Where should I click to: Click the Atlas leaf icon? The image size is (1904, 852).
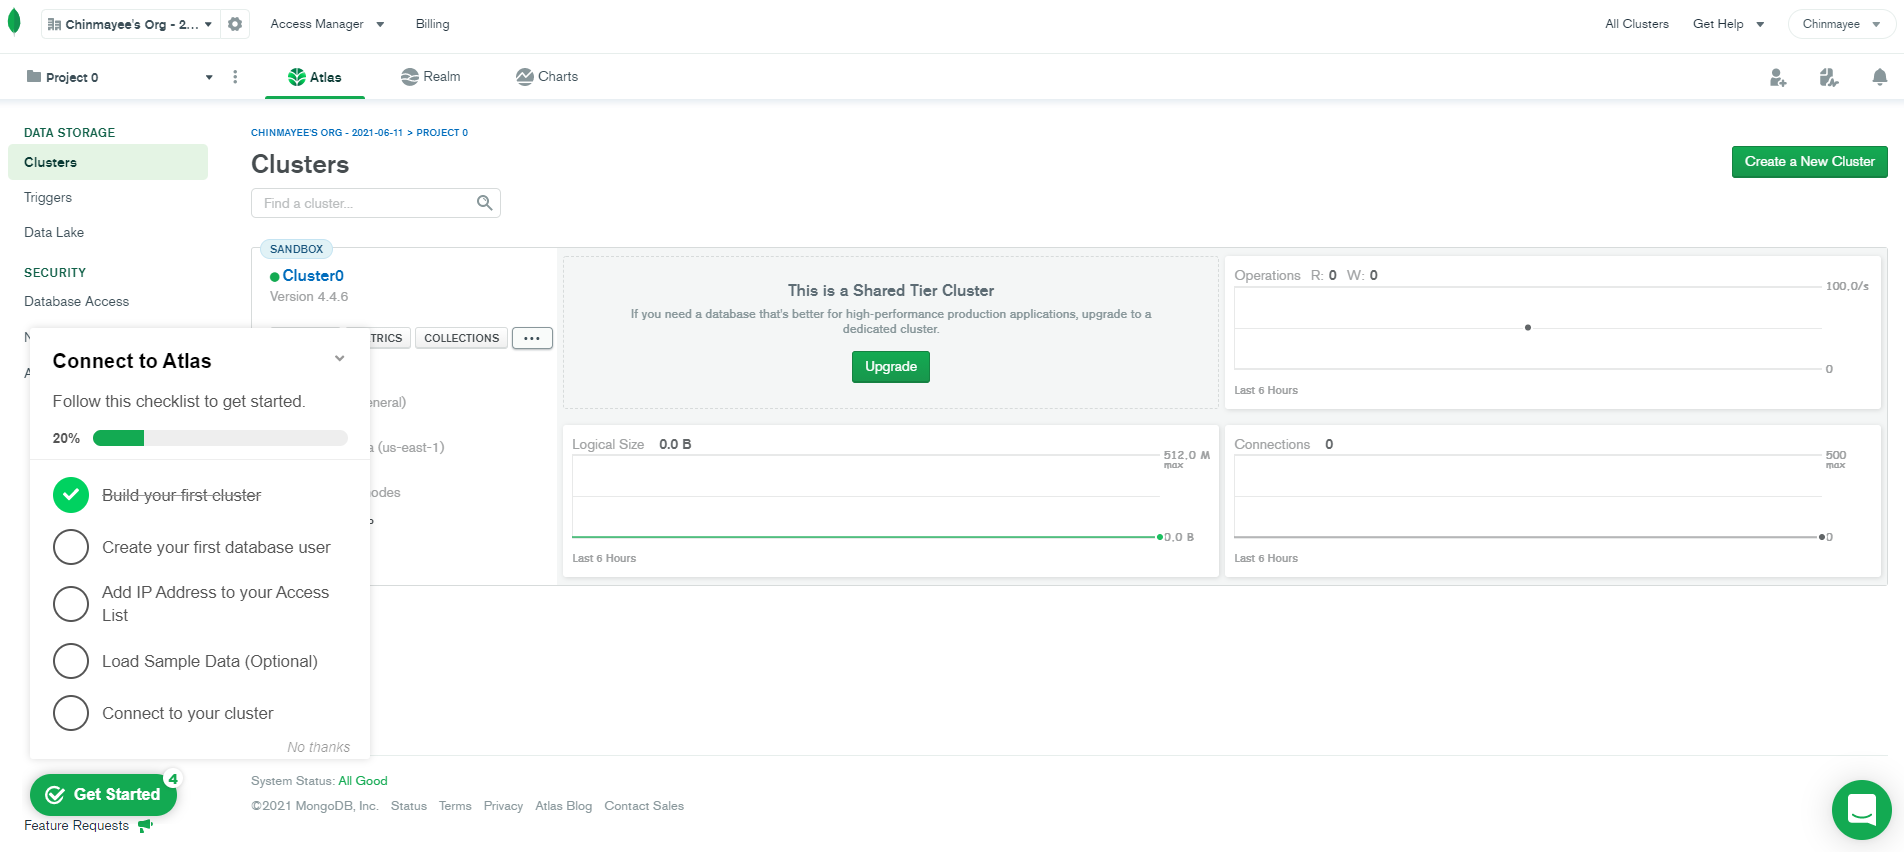click(297, 77)
